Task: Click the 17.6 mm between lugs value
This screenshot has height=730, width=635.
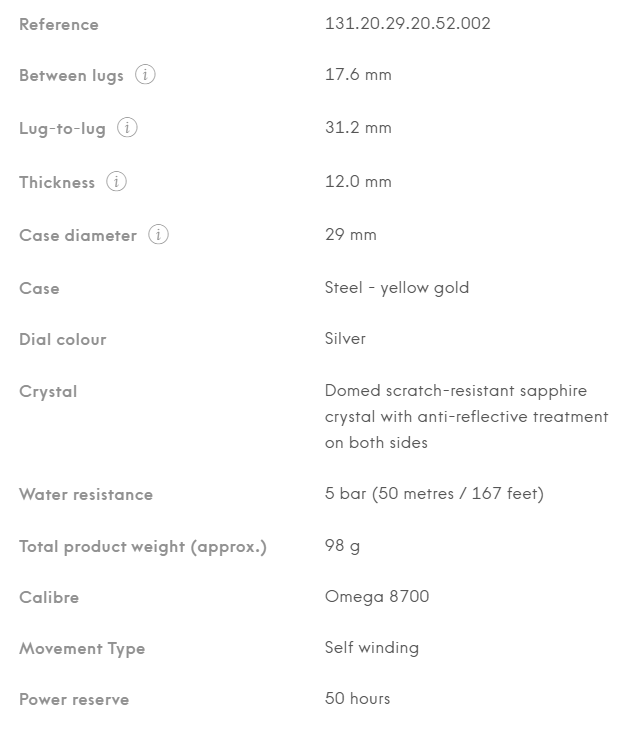Action: (x=358, y=75)
